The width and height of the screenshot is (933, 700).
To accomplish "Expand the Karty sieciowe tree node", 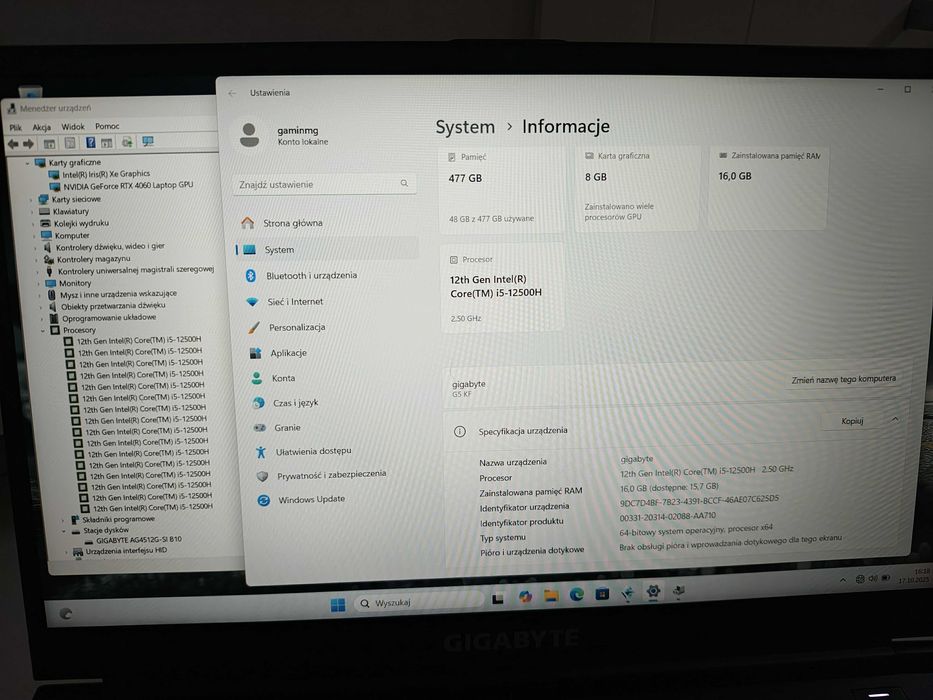I will pyautogui.click(x=31, y=201).
